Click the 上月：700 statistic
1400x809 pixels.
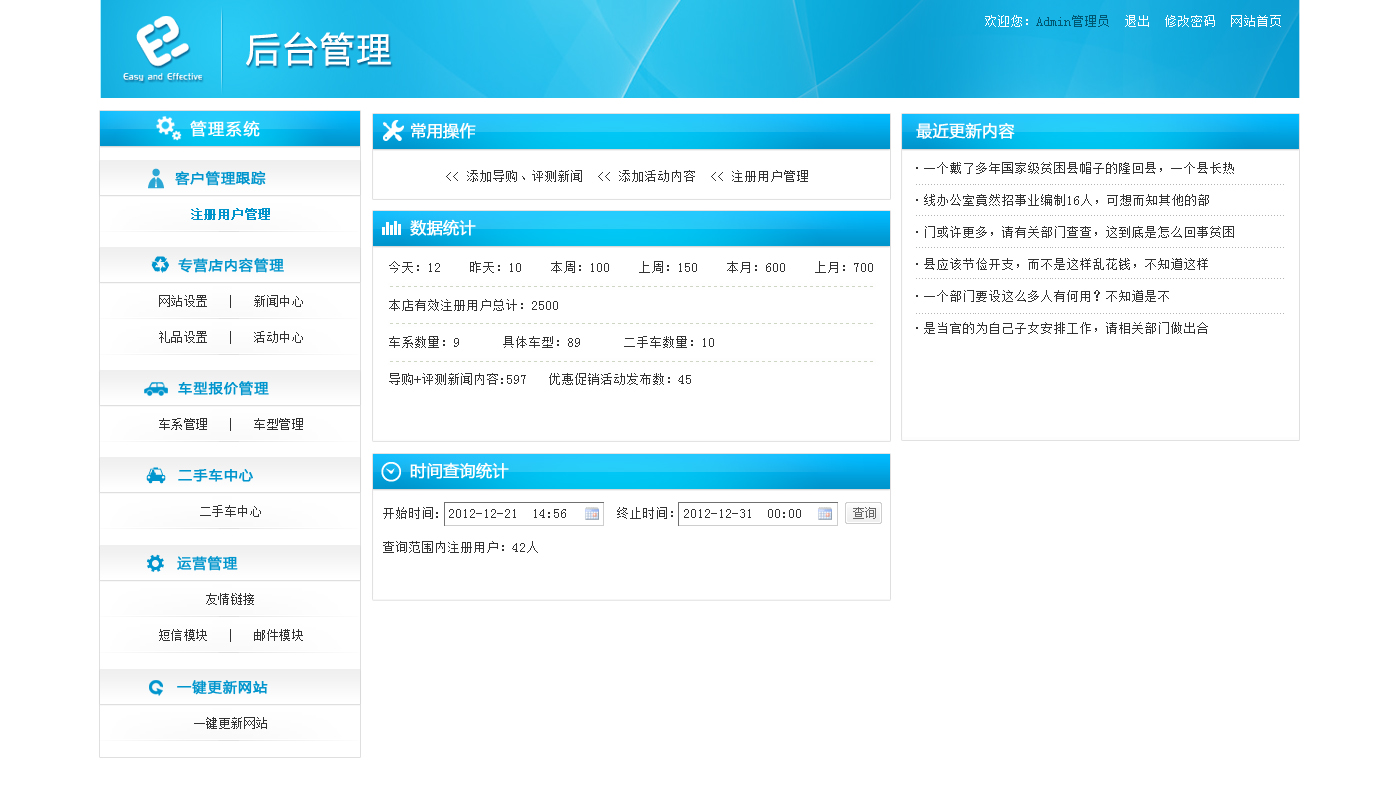coord(844,268)
